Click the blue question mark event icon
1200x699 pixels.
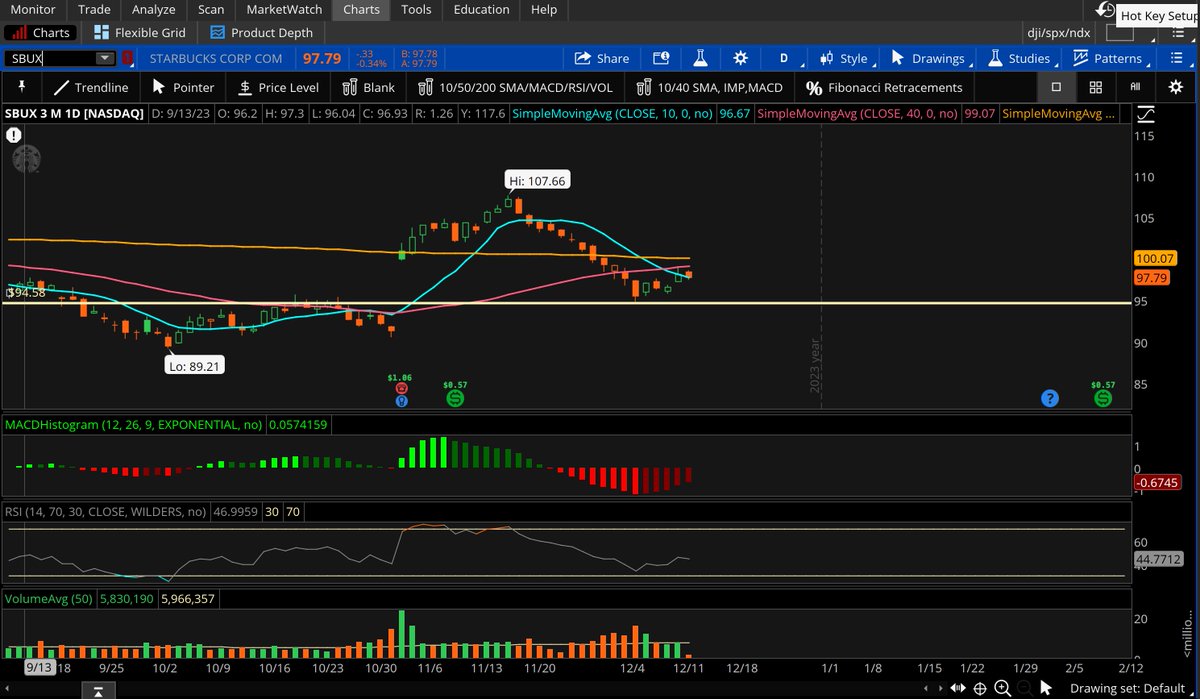point(1049,398)
